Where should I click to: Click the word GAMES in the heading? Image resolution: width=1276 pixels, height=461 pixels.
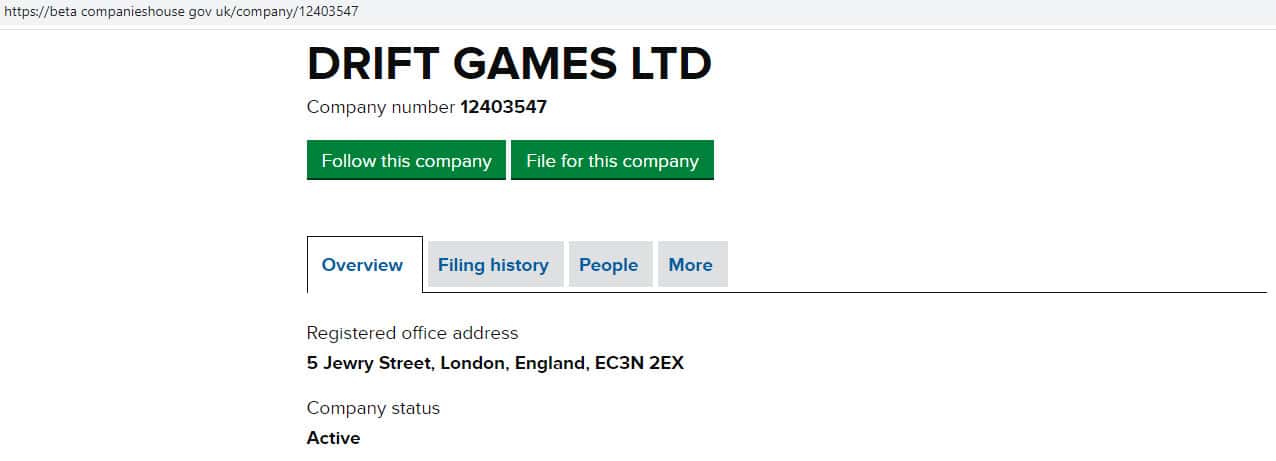pos(535,64)
